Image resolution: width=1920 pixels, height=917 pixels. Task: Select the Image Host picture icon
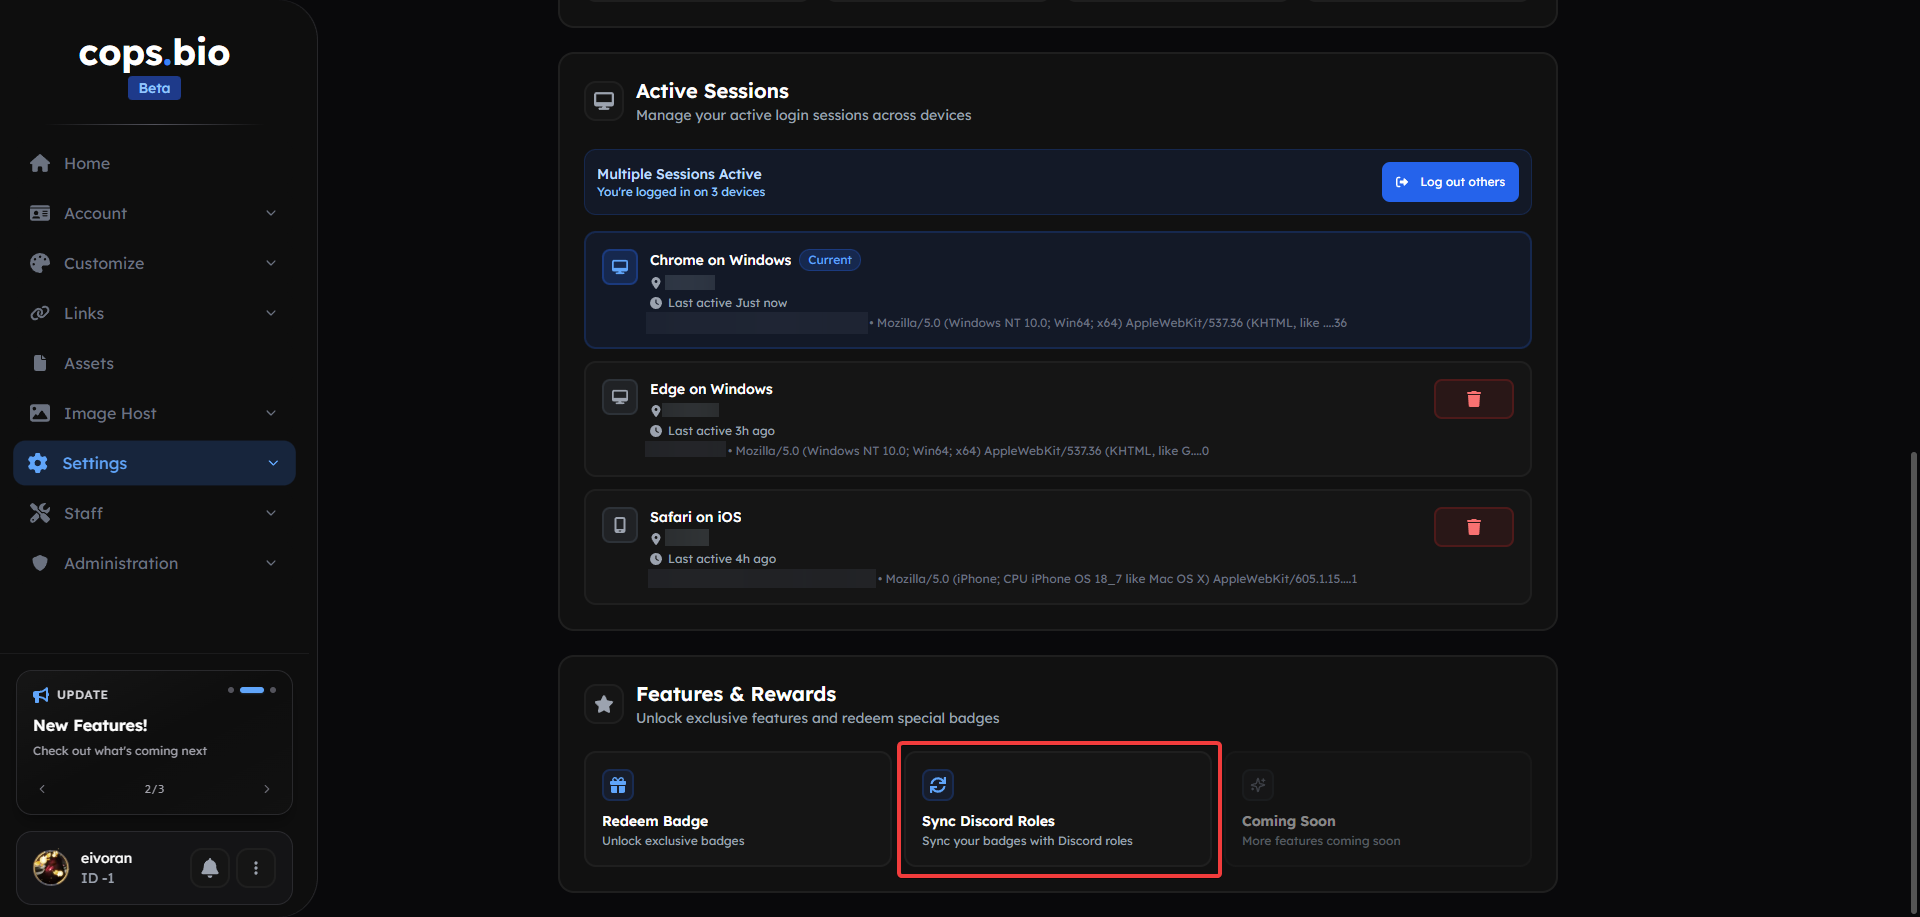point(40,413)
